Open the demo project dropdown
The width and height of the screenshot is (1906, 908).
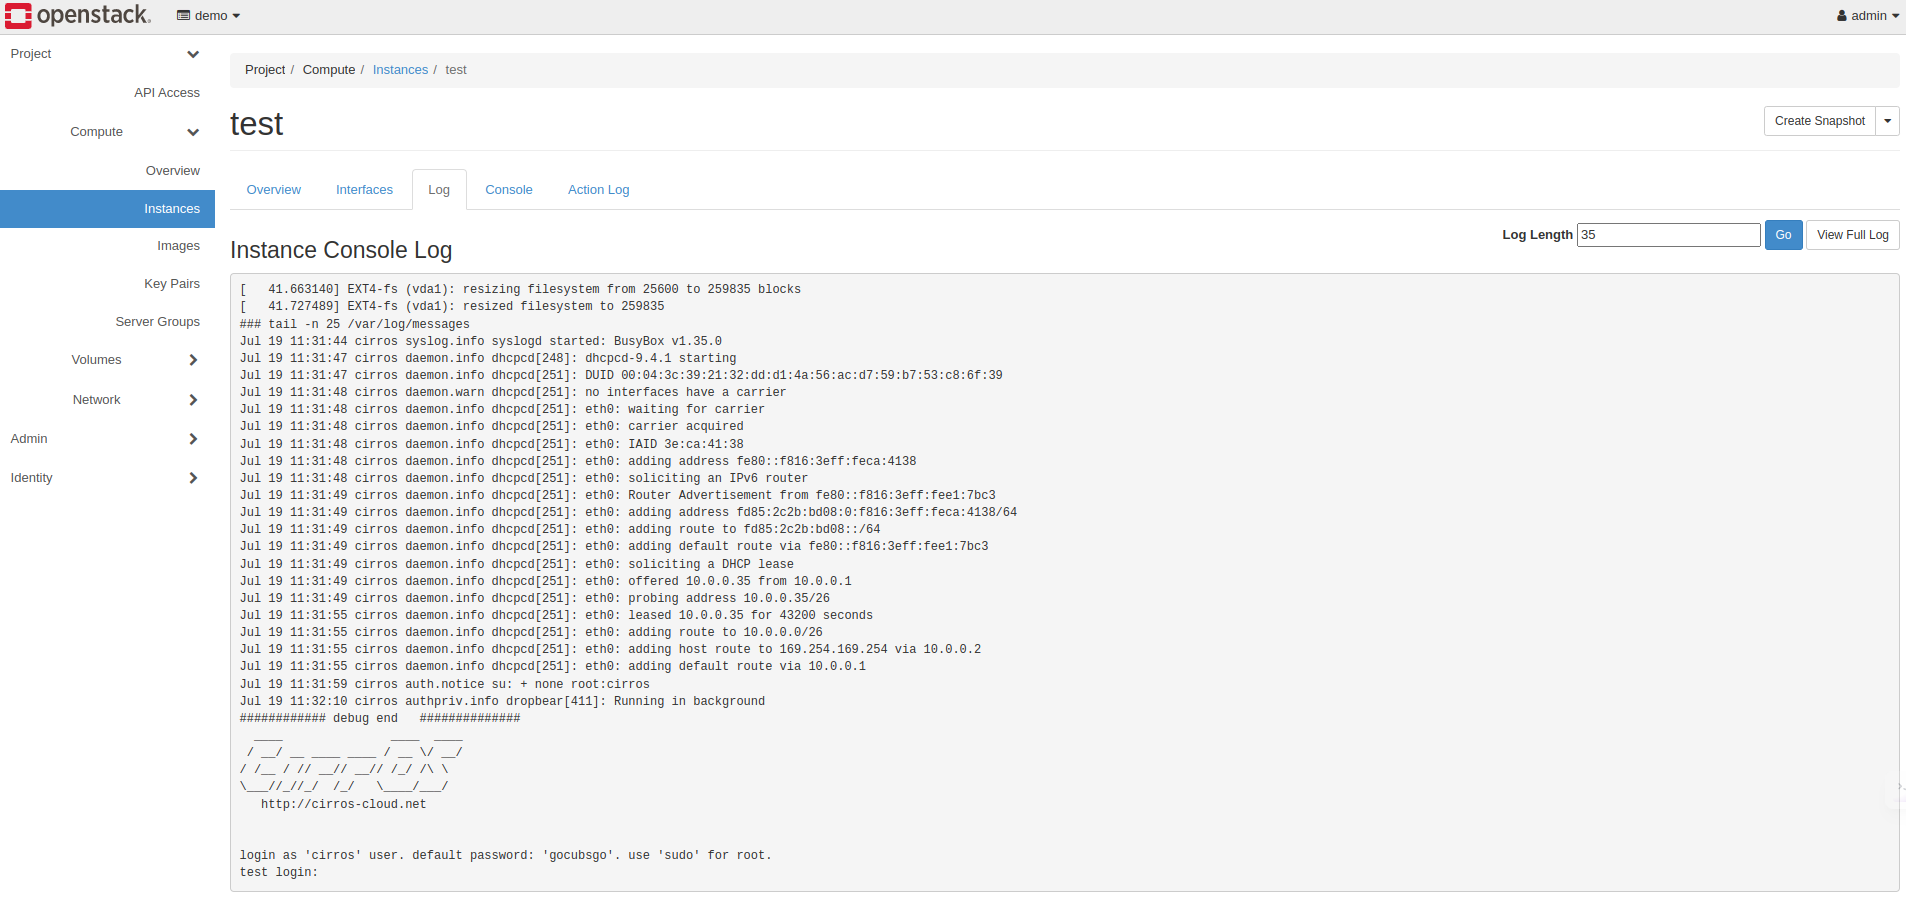pyautogui.click(x=208, y=16)
